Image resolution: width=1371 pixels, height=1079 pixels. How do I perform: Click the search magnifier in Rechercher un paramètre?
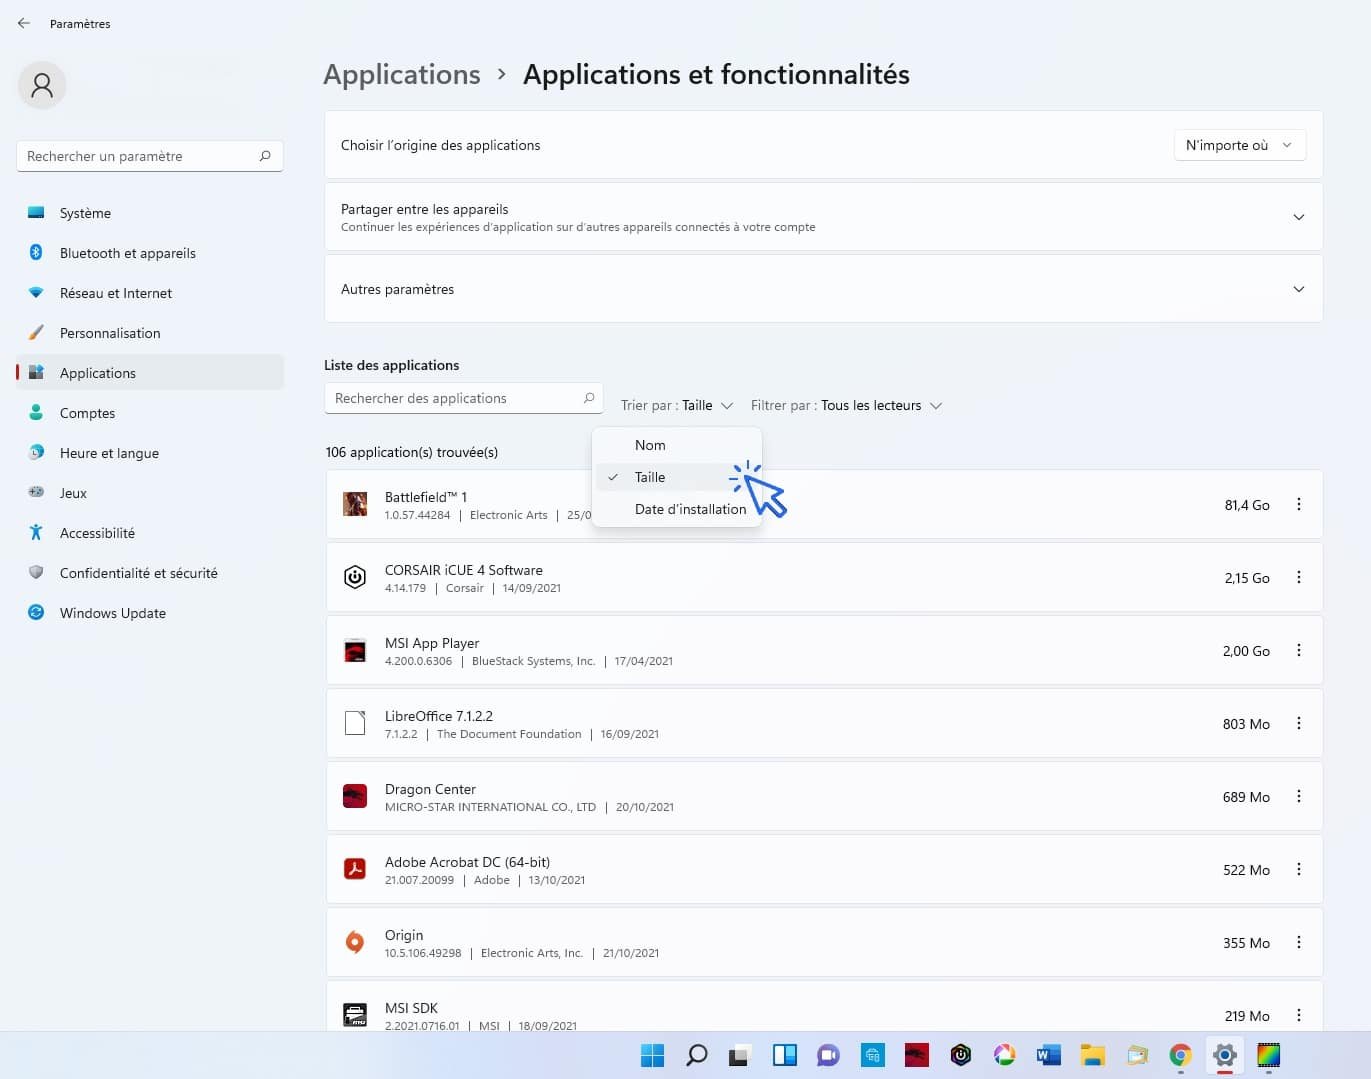[x=265, y=156]
